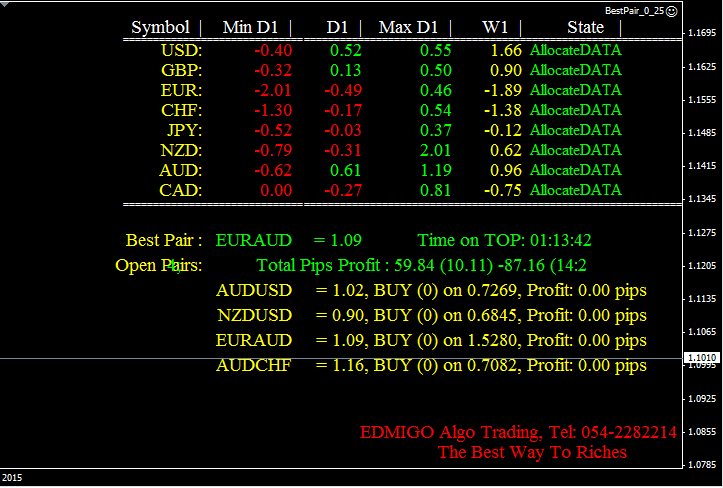Screen dimensions: 723x488
Task: Click AUD Max D1 value 1.19
Action: pos(436,170)
